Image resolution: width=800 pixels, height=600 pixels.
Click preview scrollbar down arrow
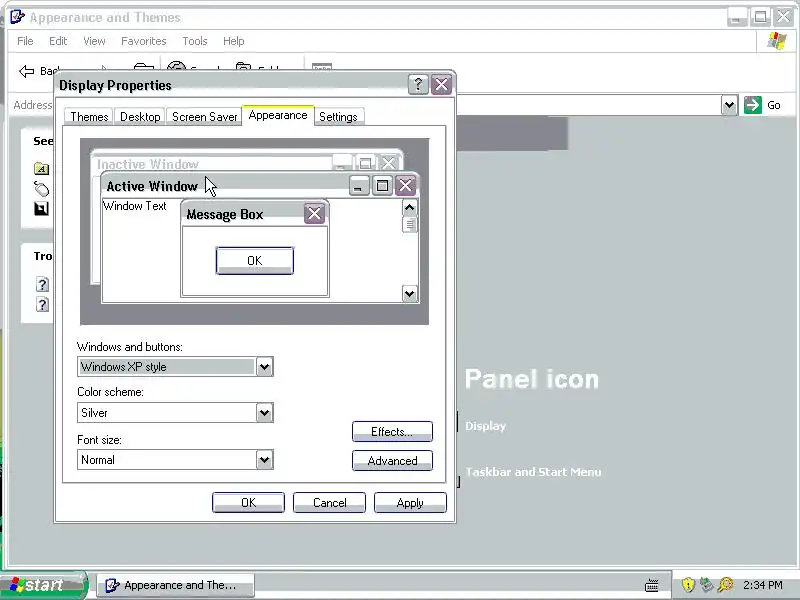[409, 294]
